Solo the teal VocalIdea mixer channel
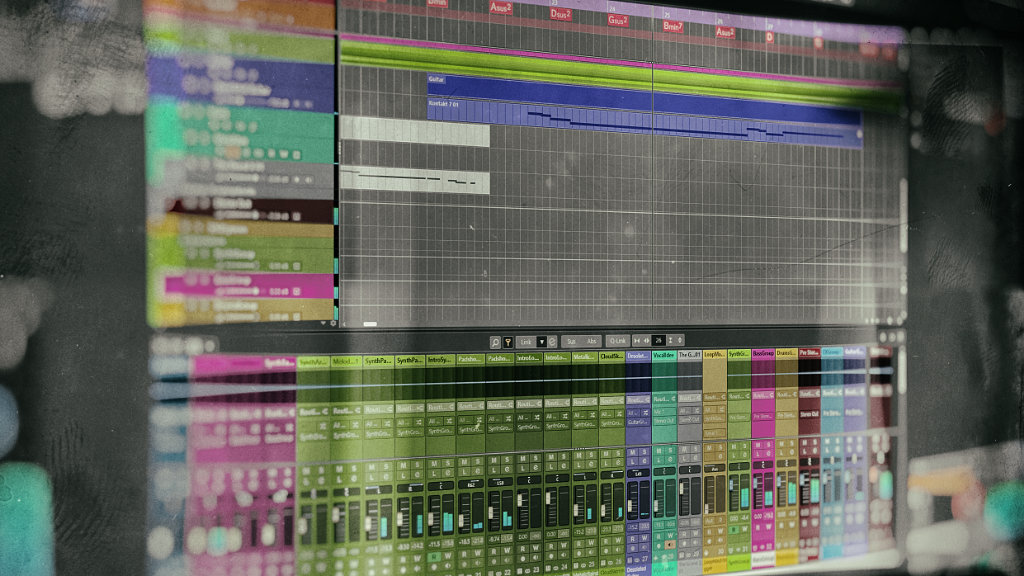 coord(670,452)
